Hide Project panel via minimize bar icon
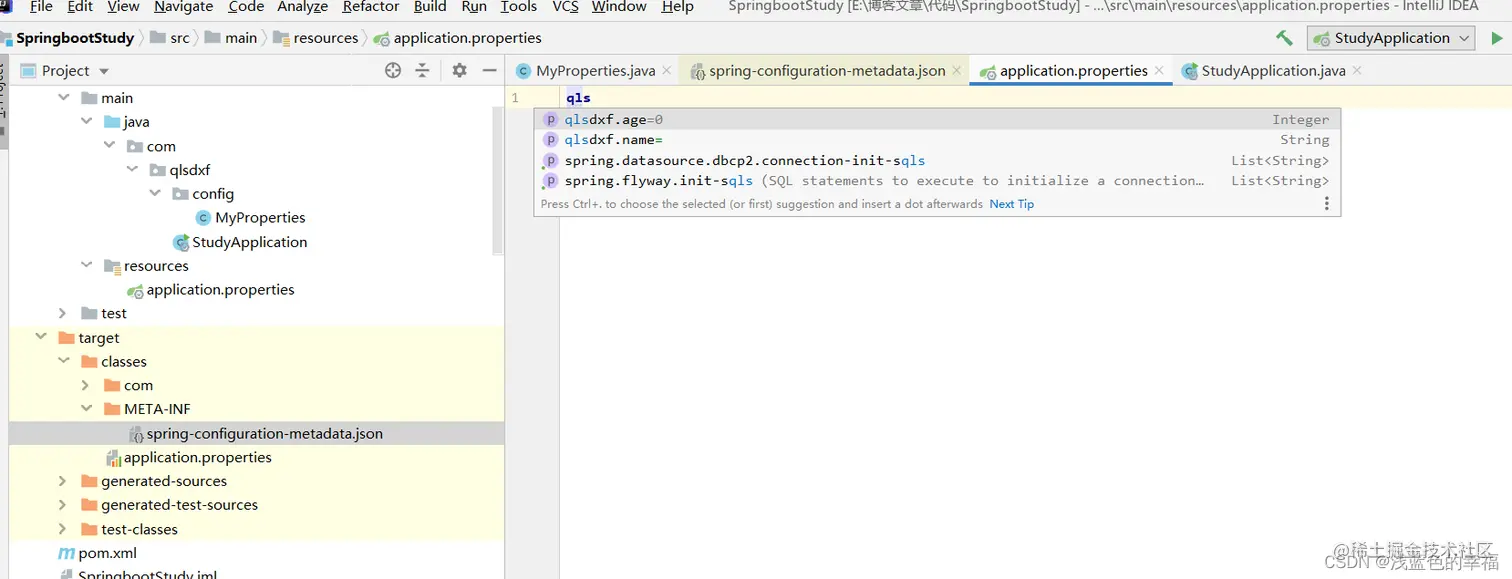This screenshot has width=1512, height=579. tap(489, 70)
